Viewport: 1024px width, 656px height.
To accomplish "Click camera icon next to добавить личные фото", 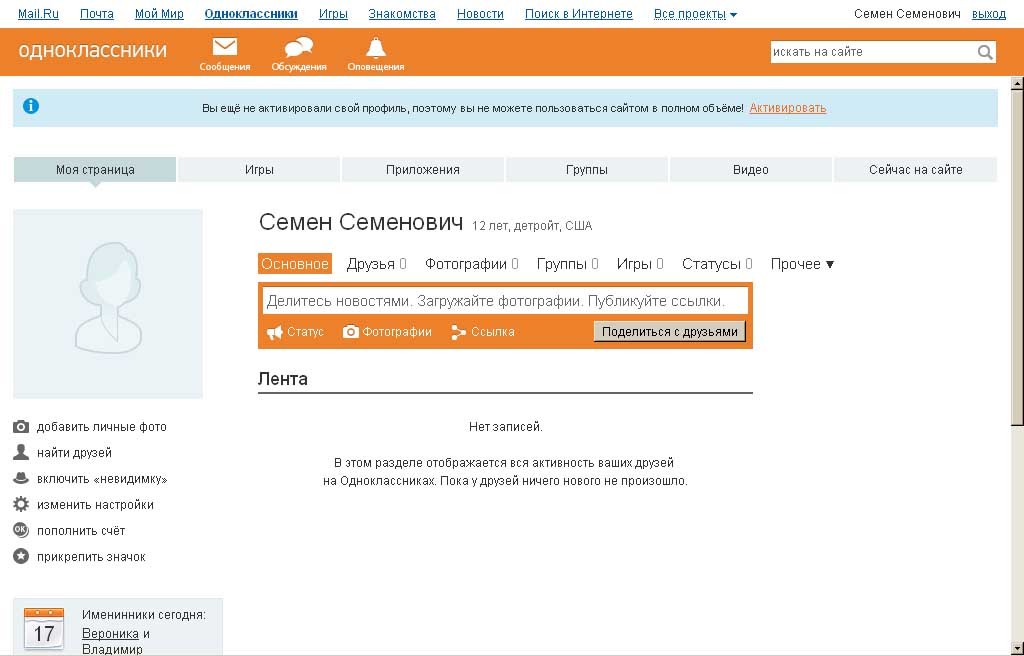I will [x=21, y=427].
